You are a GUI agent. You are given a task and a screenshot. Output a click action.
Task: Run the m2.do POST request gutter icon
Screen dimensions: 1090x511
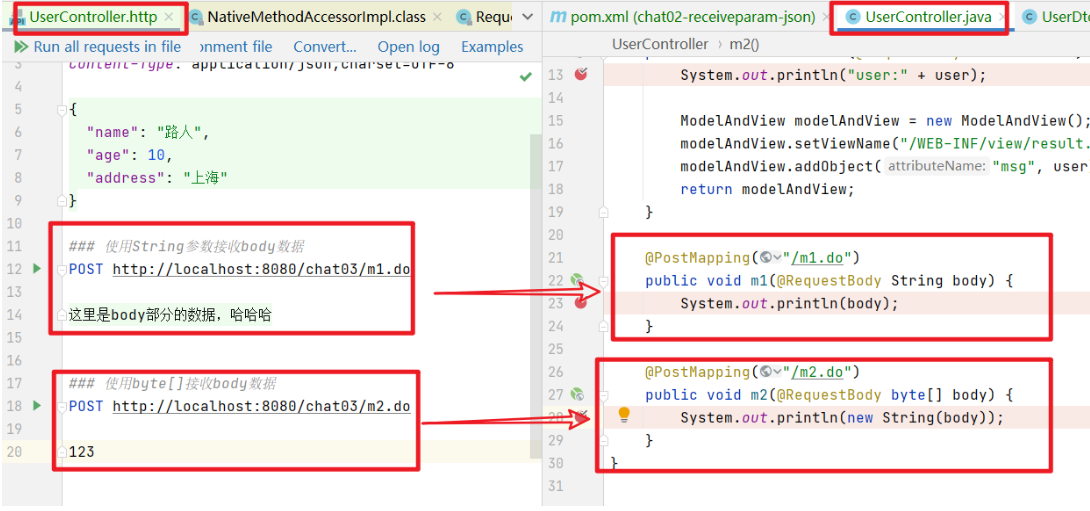pos(38,406)
